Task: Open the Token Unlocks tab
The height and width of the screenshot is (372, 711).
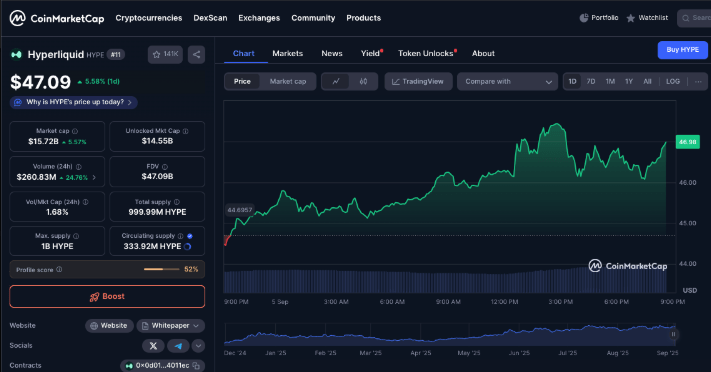Action: point(426,54)
